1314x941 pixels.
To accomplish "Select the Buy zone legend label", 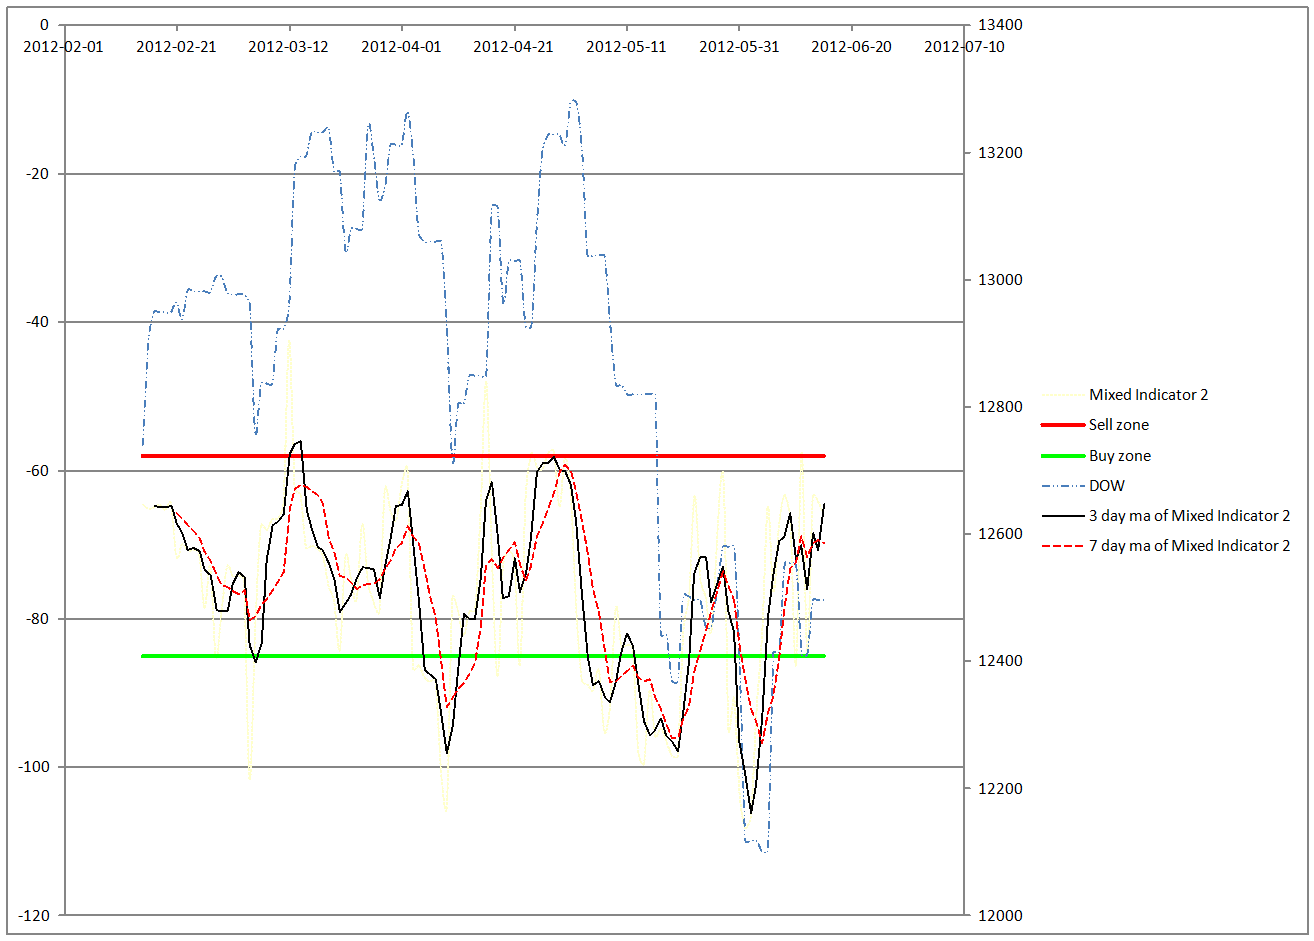I will (x=1119, y=456).
